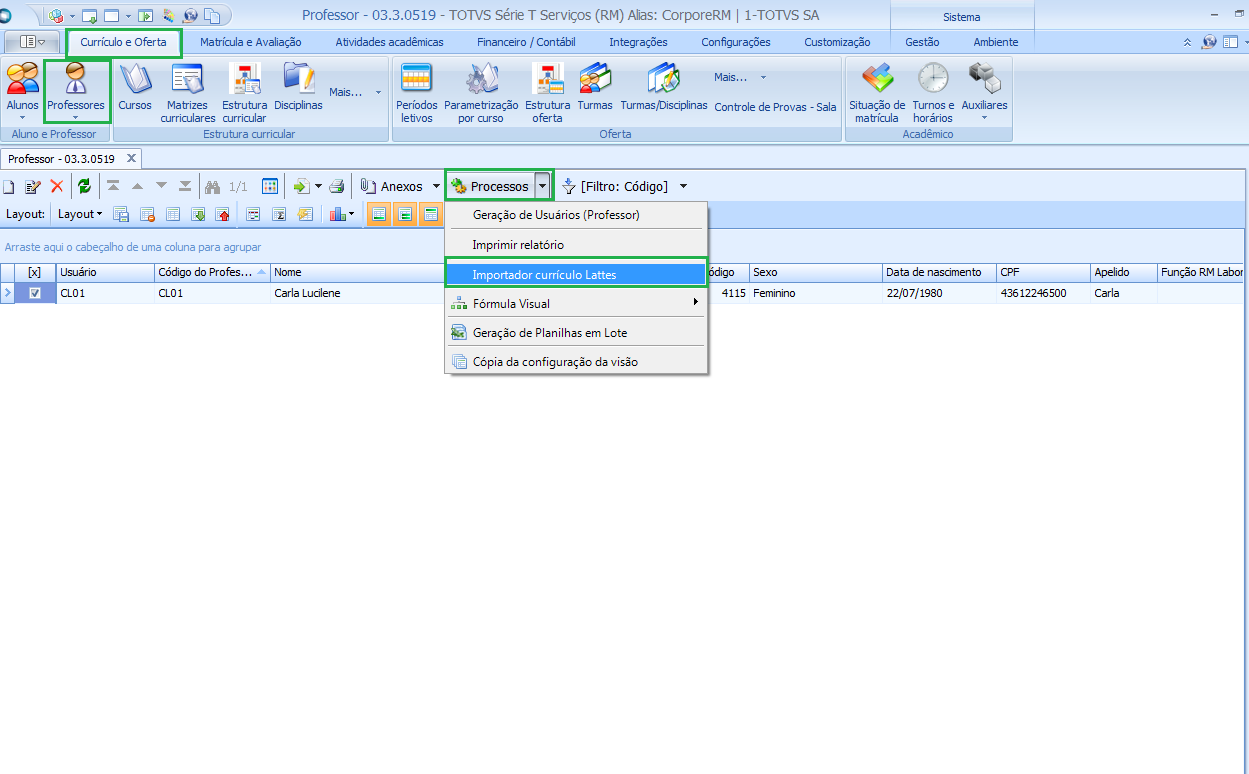Click the binoculars search icon
1249x774 pixels.
(x=212, y=186)
